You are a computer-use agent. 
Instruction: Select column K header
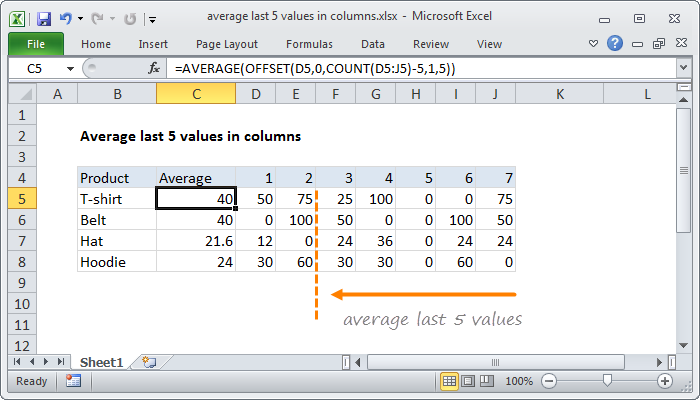559,94
